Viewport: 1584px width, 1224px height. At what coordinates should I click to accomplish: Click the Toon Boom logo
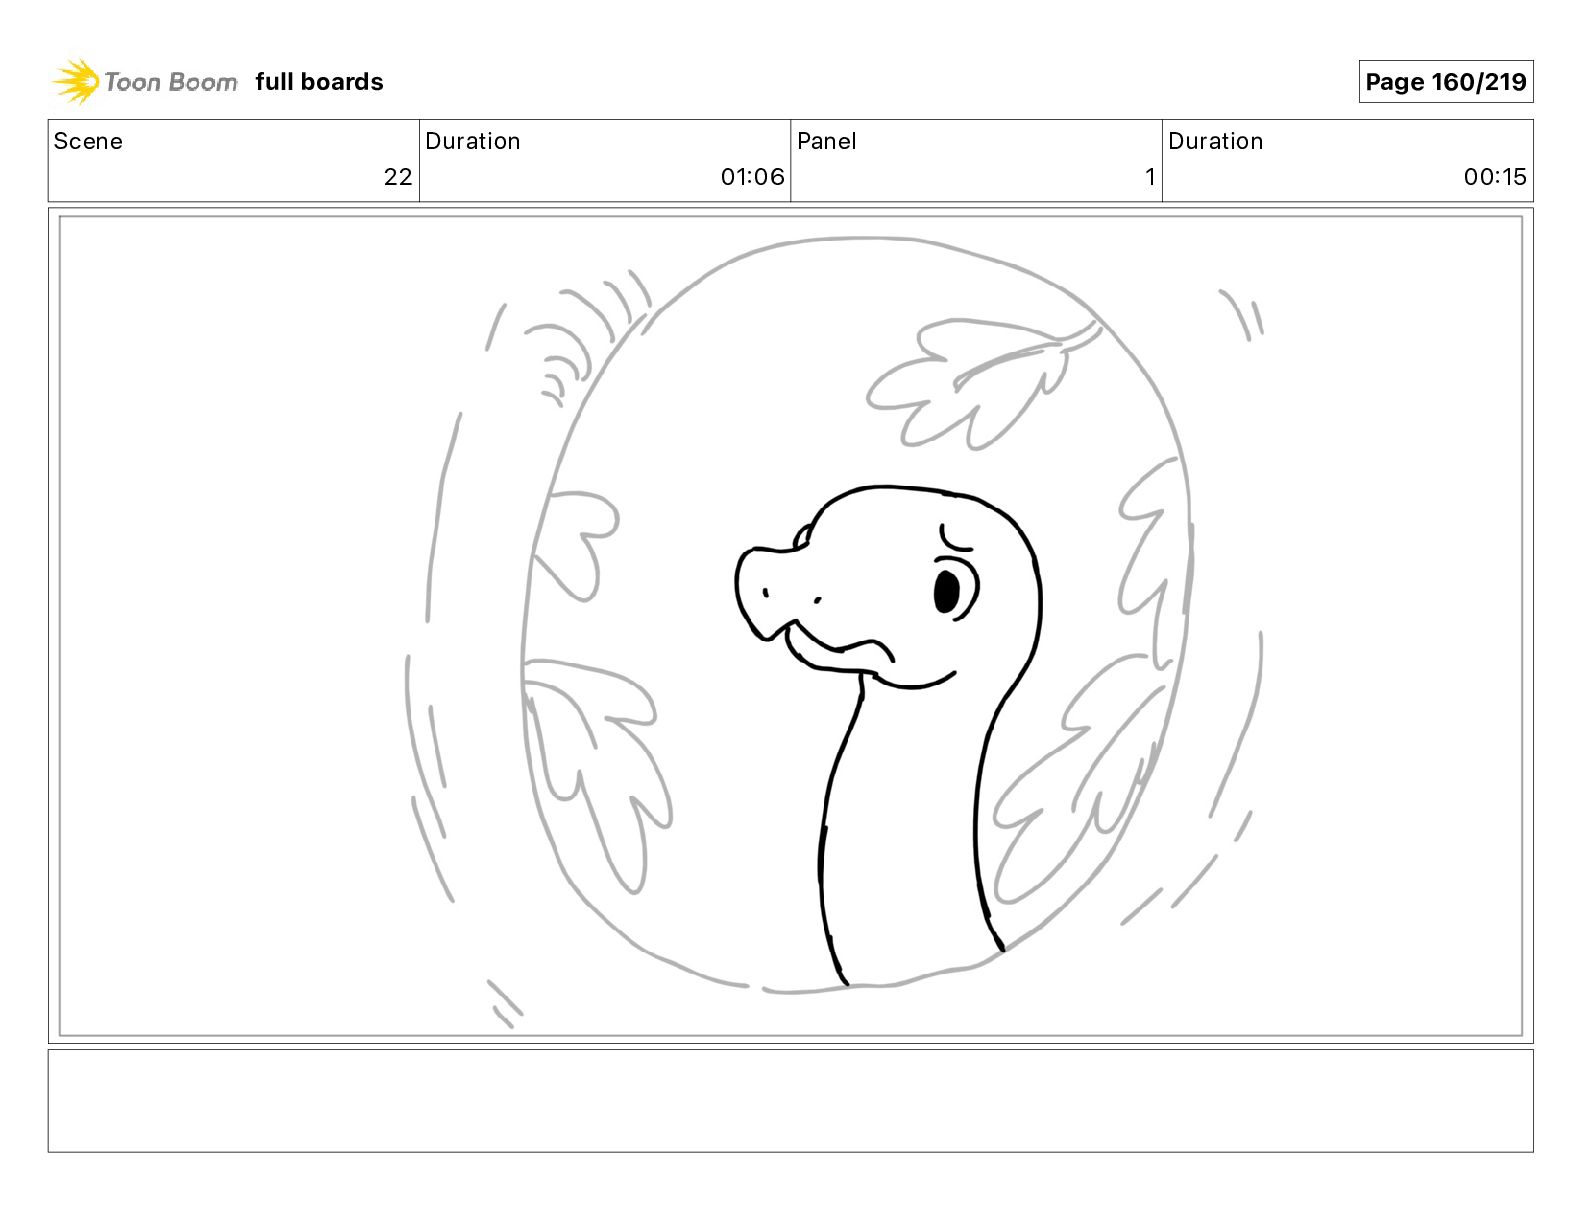tap(145, 82)
